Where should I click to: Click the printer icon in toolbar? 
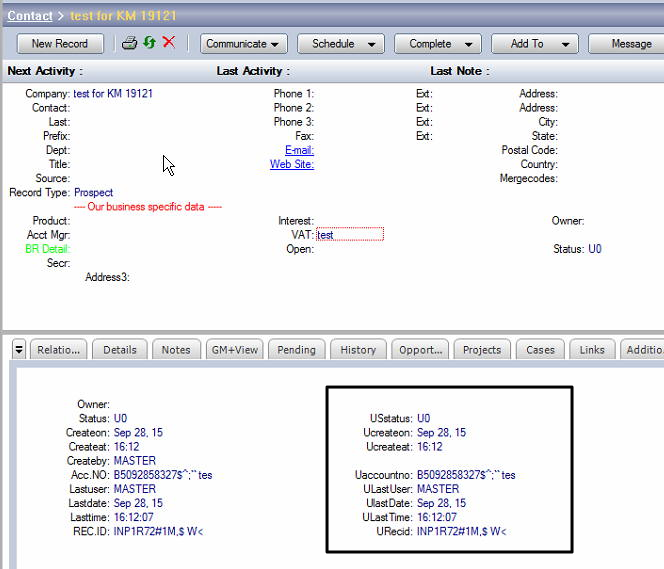pyautogui.click(x=129, y=43)
